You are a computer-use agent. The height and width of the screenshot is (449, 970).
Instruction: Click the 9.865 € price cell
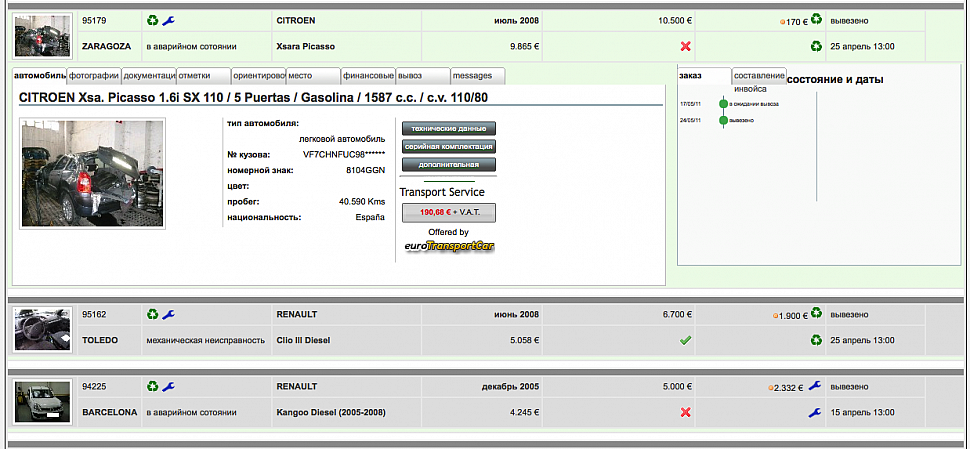click(x=482, y=46)
